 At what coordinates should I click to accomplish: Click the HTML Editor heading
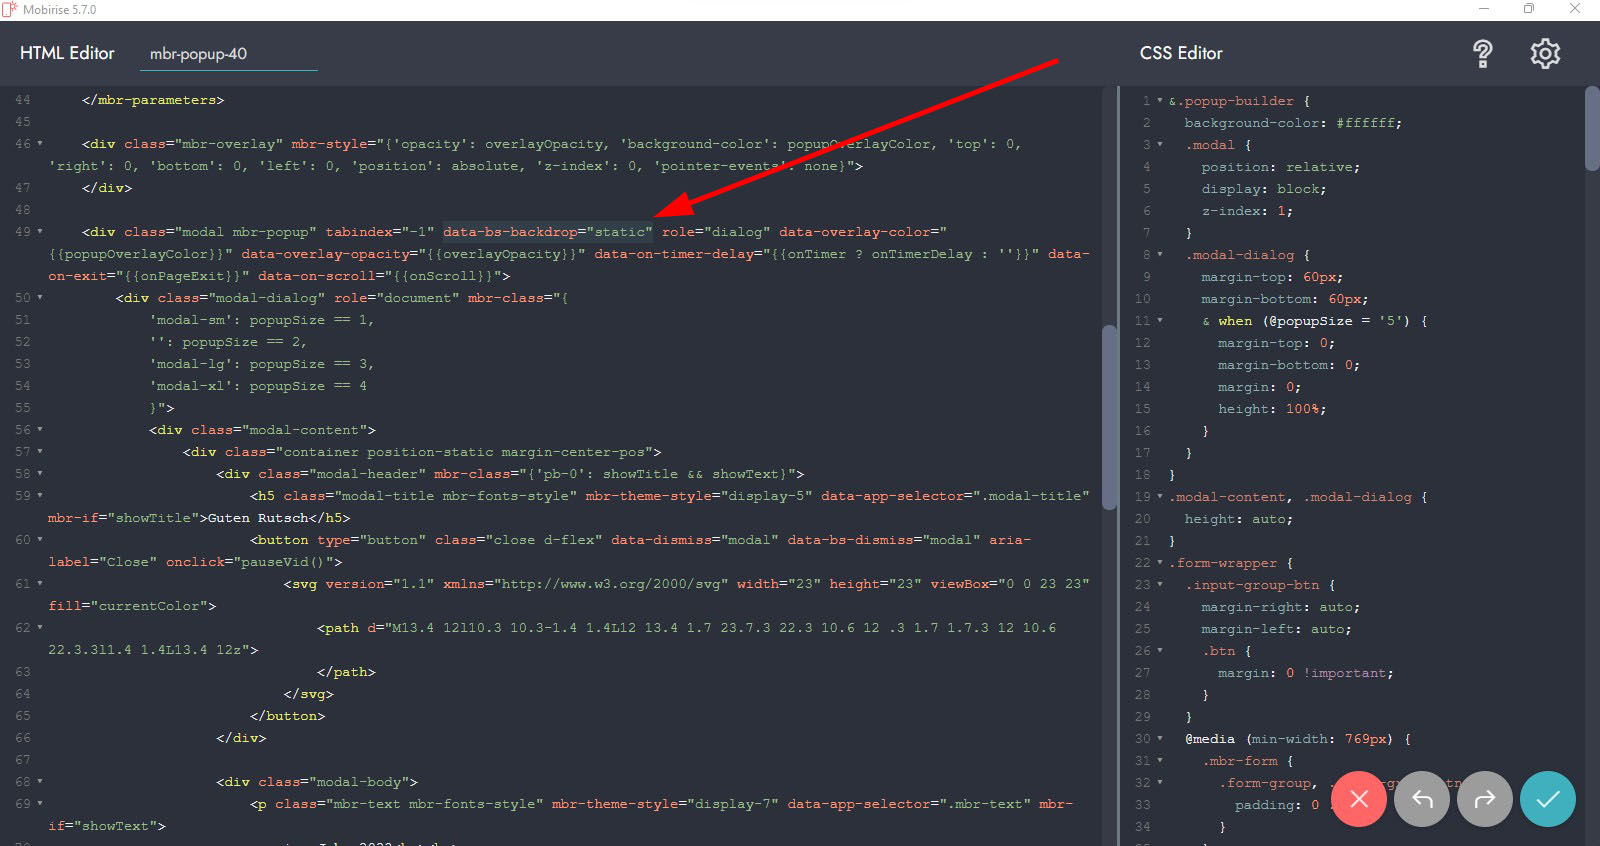tap(67, 53)
